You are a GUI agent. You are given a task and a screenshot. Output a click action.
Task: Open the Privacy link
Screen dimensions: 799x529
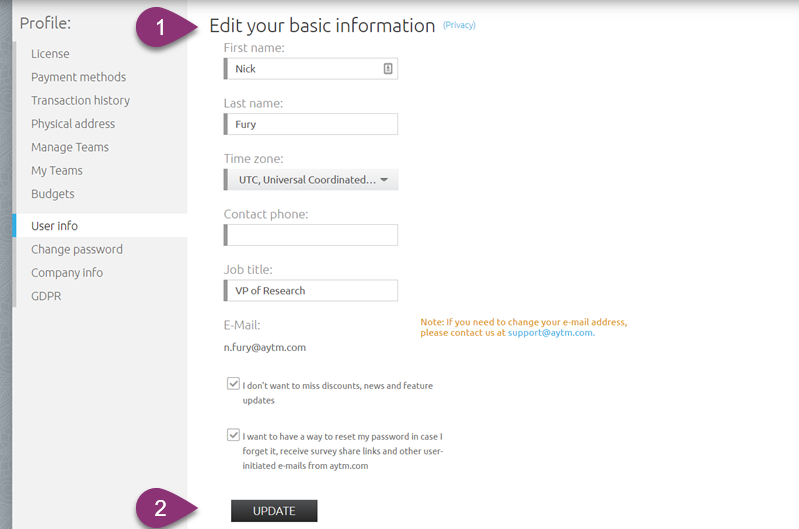[459, 25]
